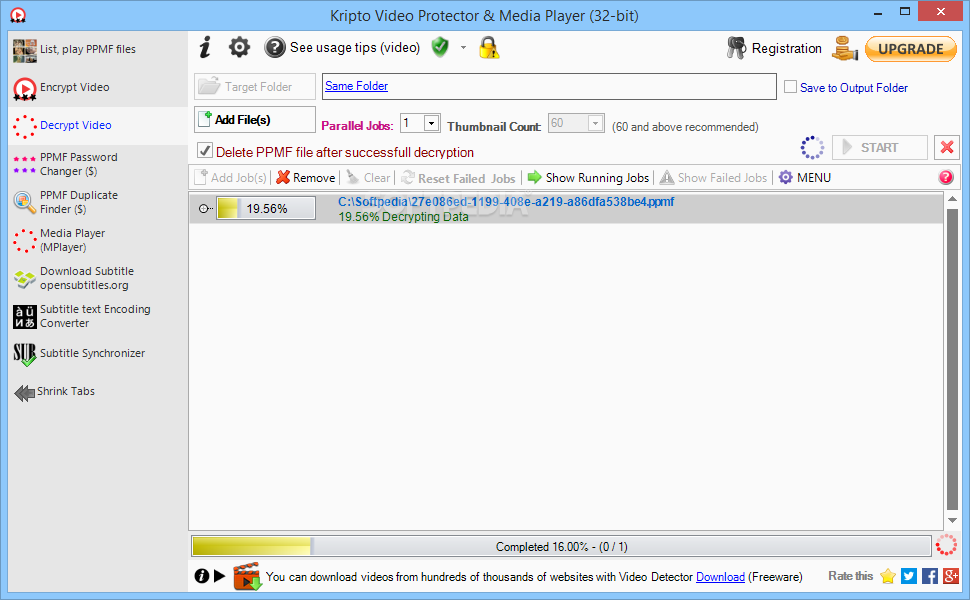Click the Rate this star icon
Screen dimensions: 970x600
coord(888,576)
